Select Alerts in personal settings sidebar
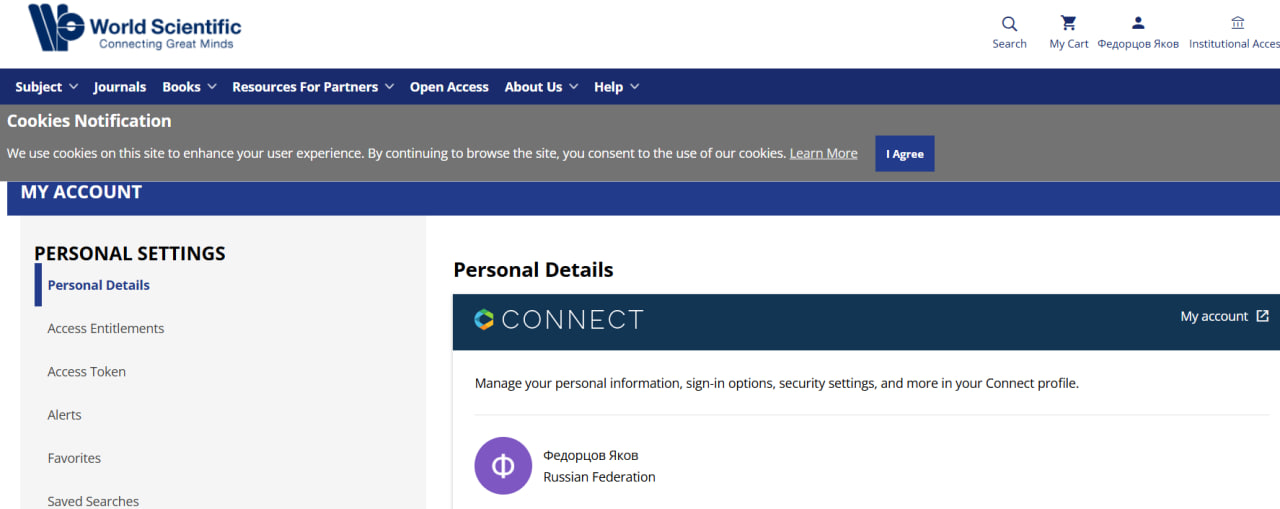This screenshot has width=1280, height=509. (x=65, y=415)
